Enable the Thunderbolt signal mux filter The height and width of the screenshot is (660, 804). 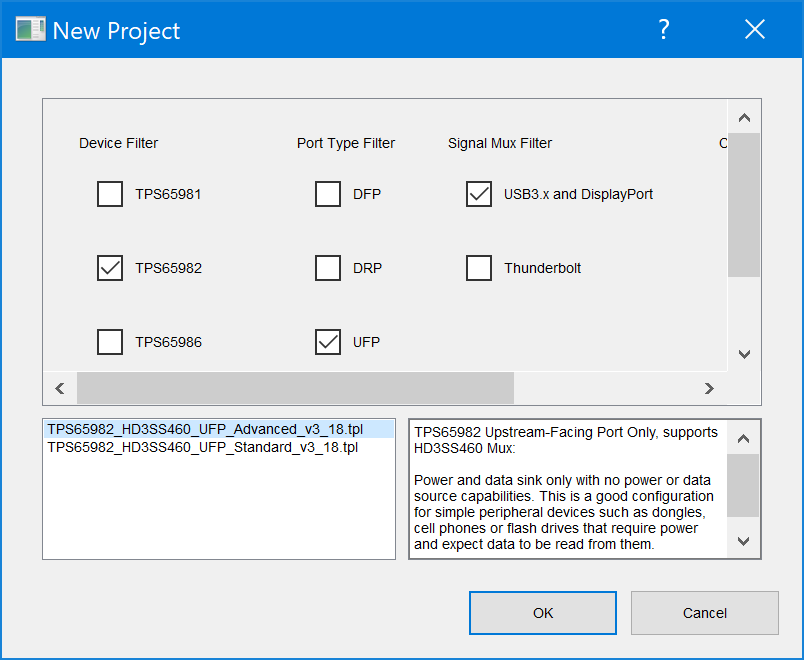(479, 268)
